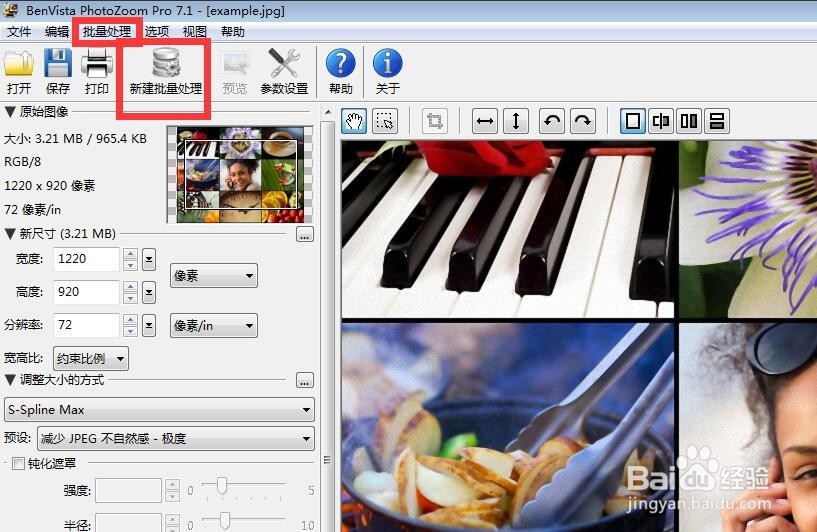817x532 pixels.
Task: Open the 像素/in resolution unit dropdown
Action: (214, 326)
